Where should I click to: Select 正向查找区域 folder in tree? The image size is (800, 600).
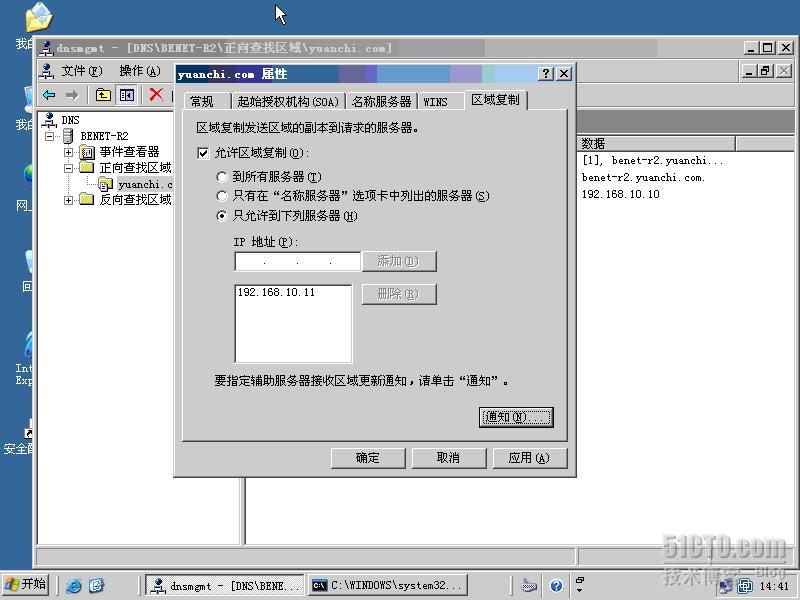pos(135,168)
